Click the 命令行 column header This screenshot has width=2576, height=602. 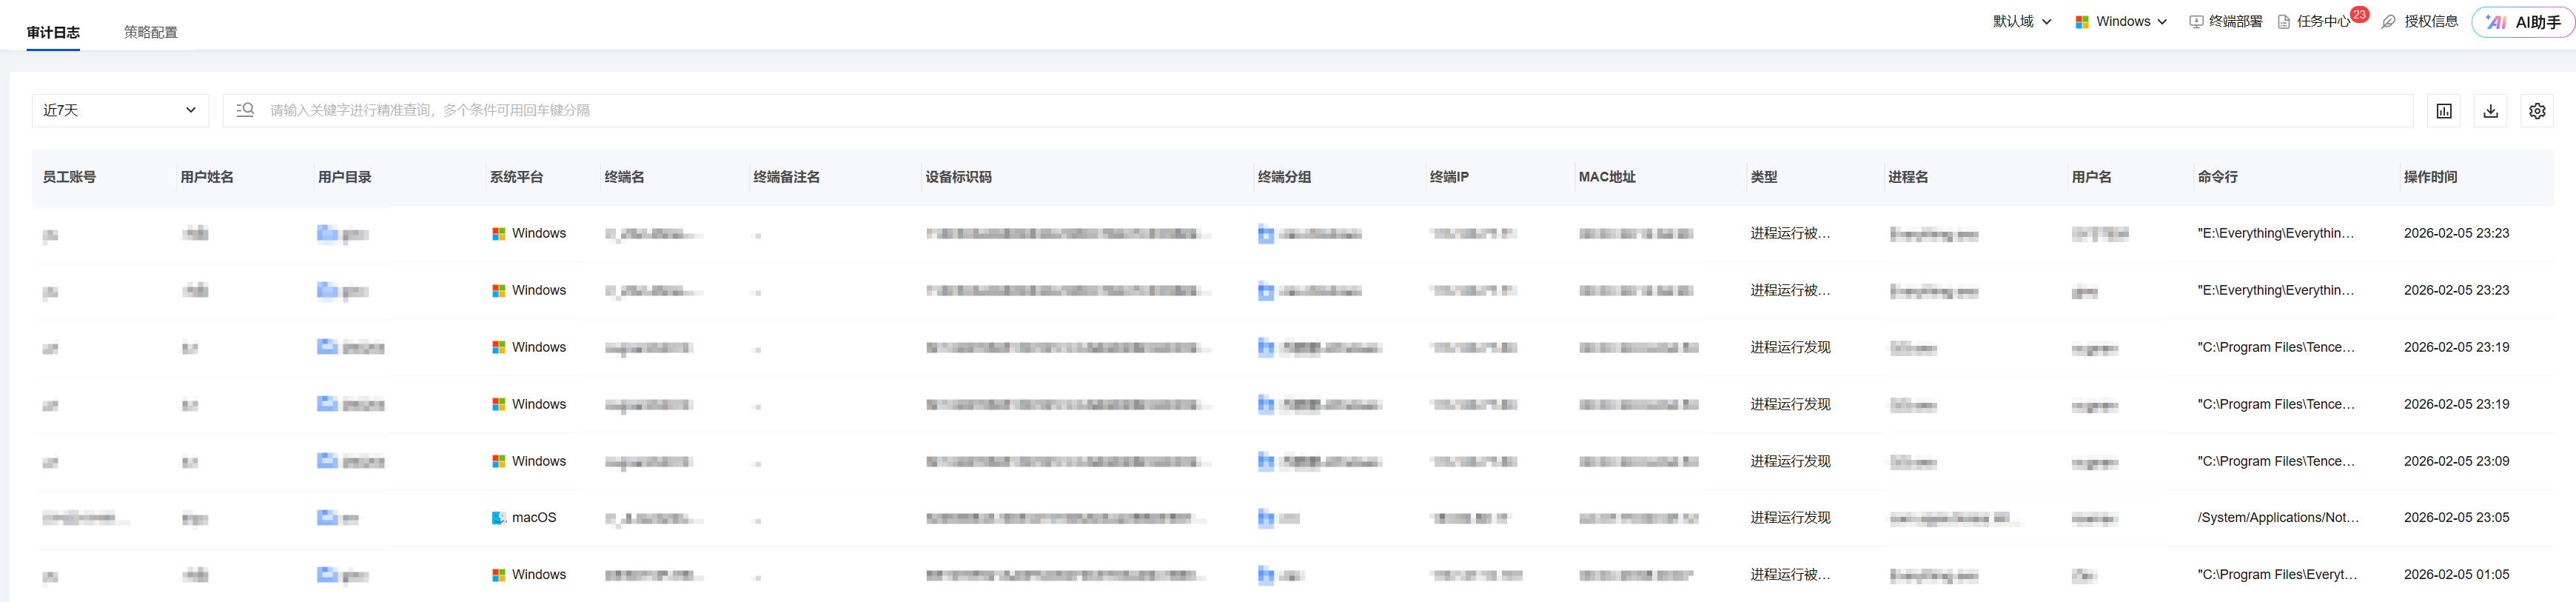click(x=2217, y=177)
